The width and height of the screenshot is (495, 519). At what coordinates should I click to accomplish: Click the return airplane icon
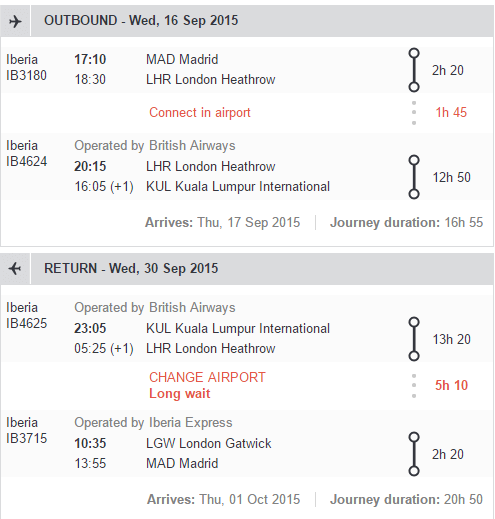pos(15,268)
